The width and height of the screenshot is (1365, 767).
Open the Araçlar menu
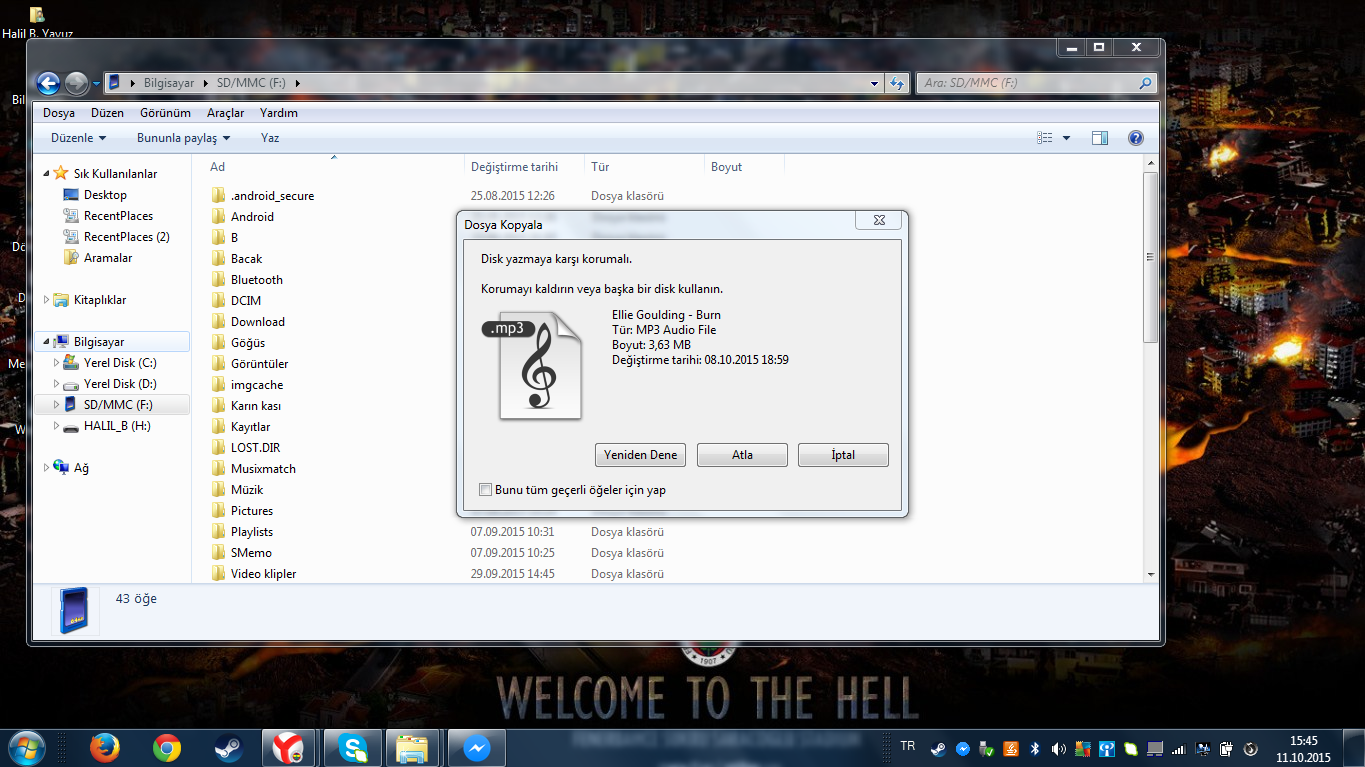click(x=225, y=113)
